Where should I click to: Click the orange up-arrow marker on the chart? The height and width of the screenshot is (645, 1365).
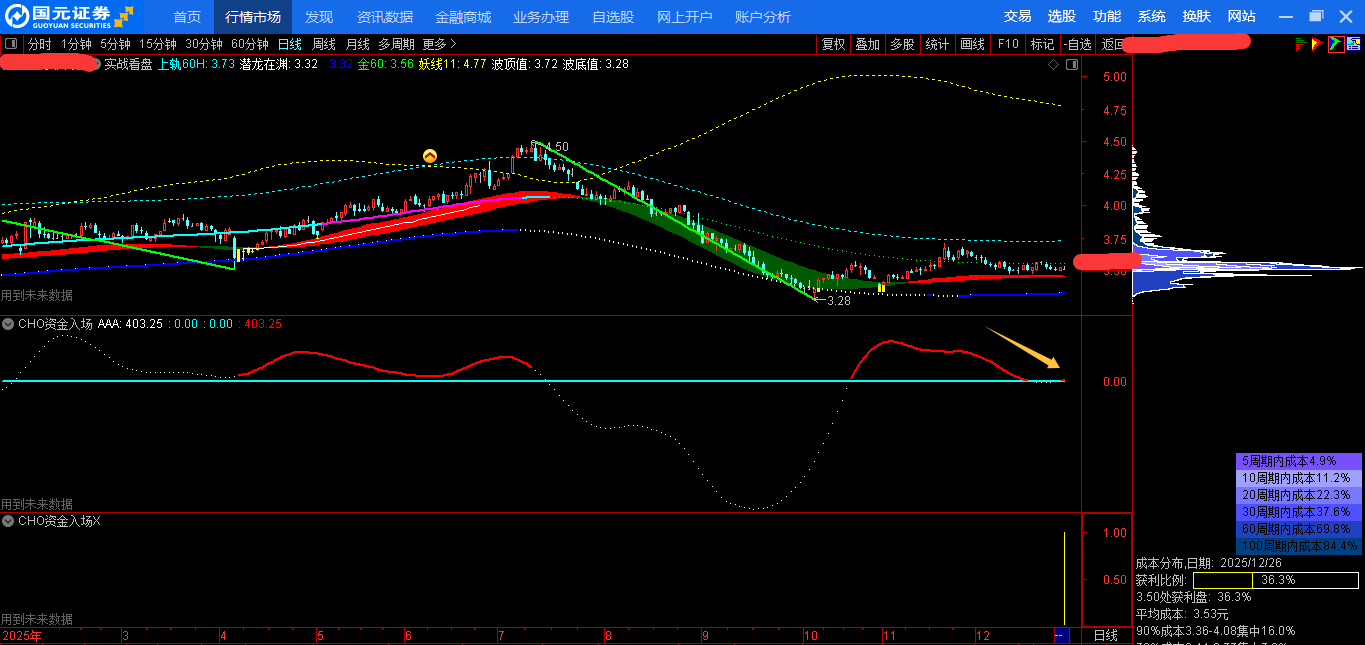click(430, 156)
